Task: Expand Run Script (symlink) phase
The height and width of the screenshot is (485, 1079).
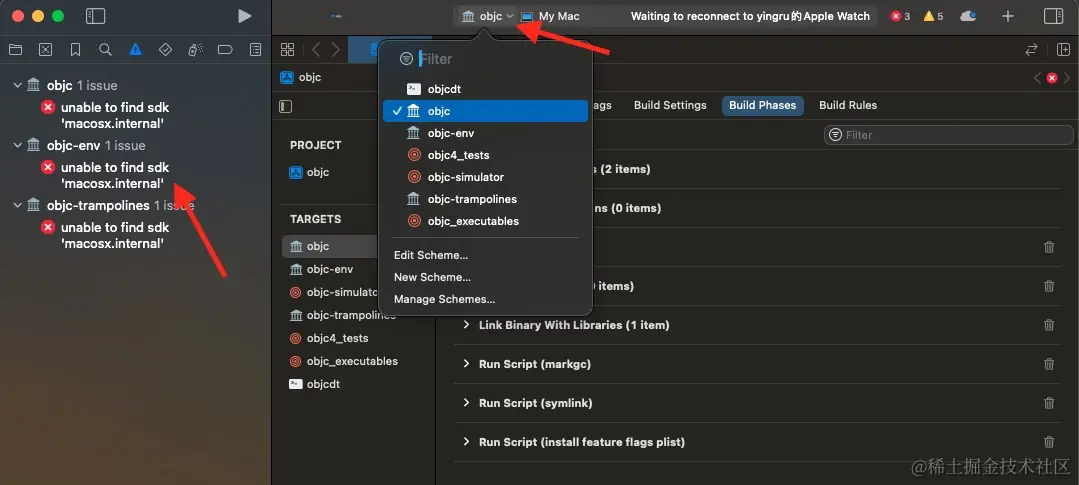Action: point(466,403)
